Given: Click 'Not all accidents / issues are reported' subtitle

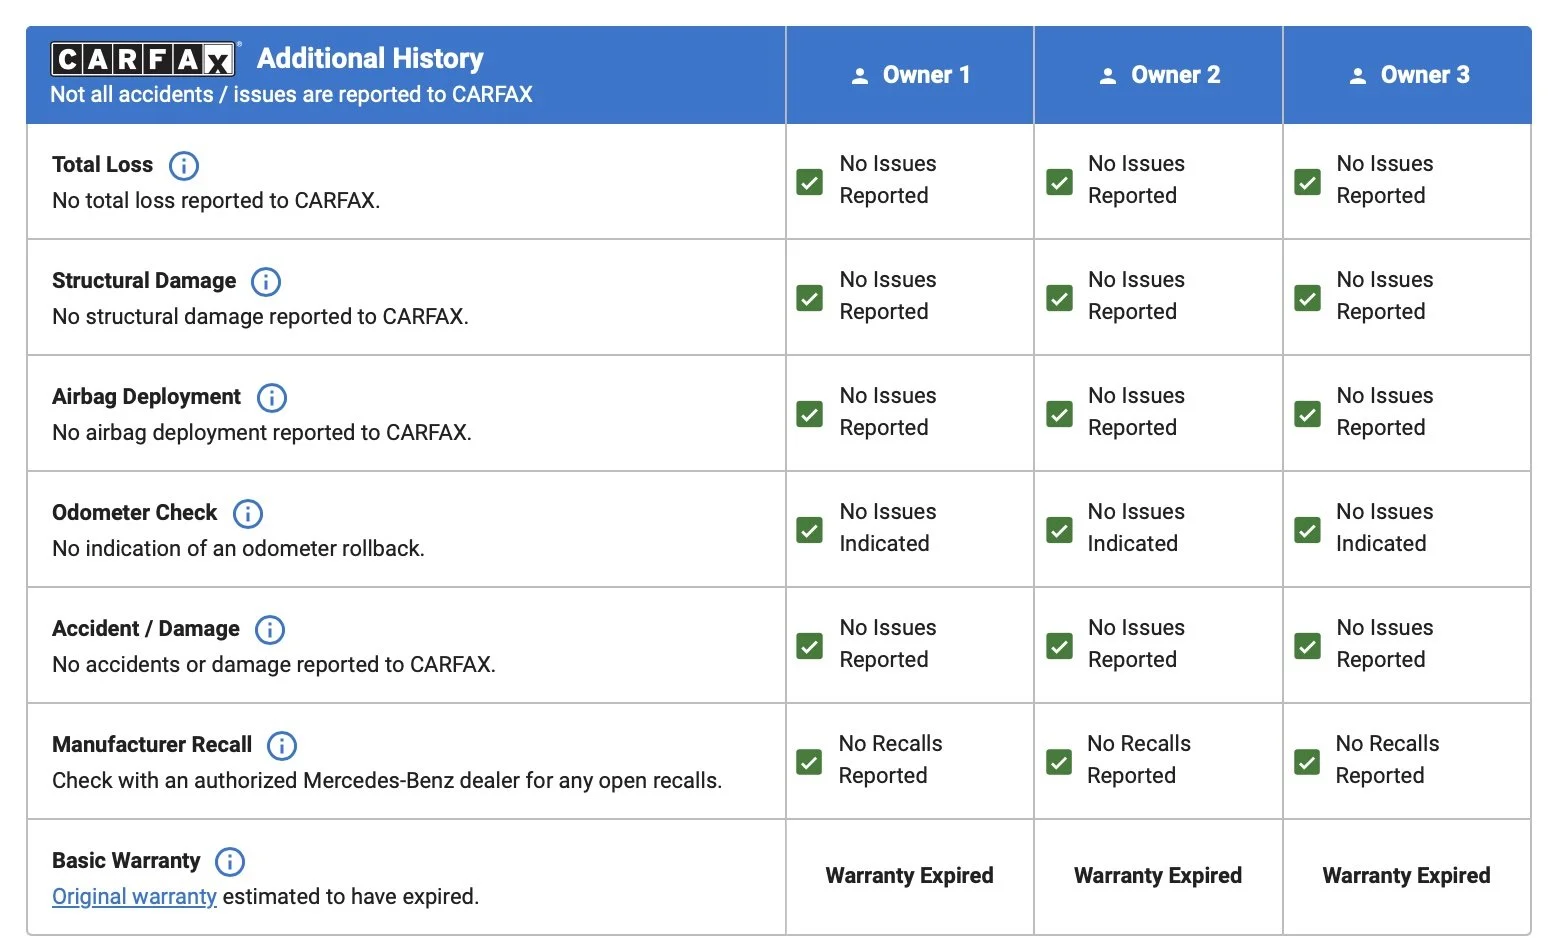Looking at the screenshot, I should point(291,95).
